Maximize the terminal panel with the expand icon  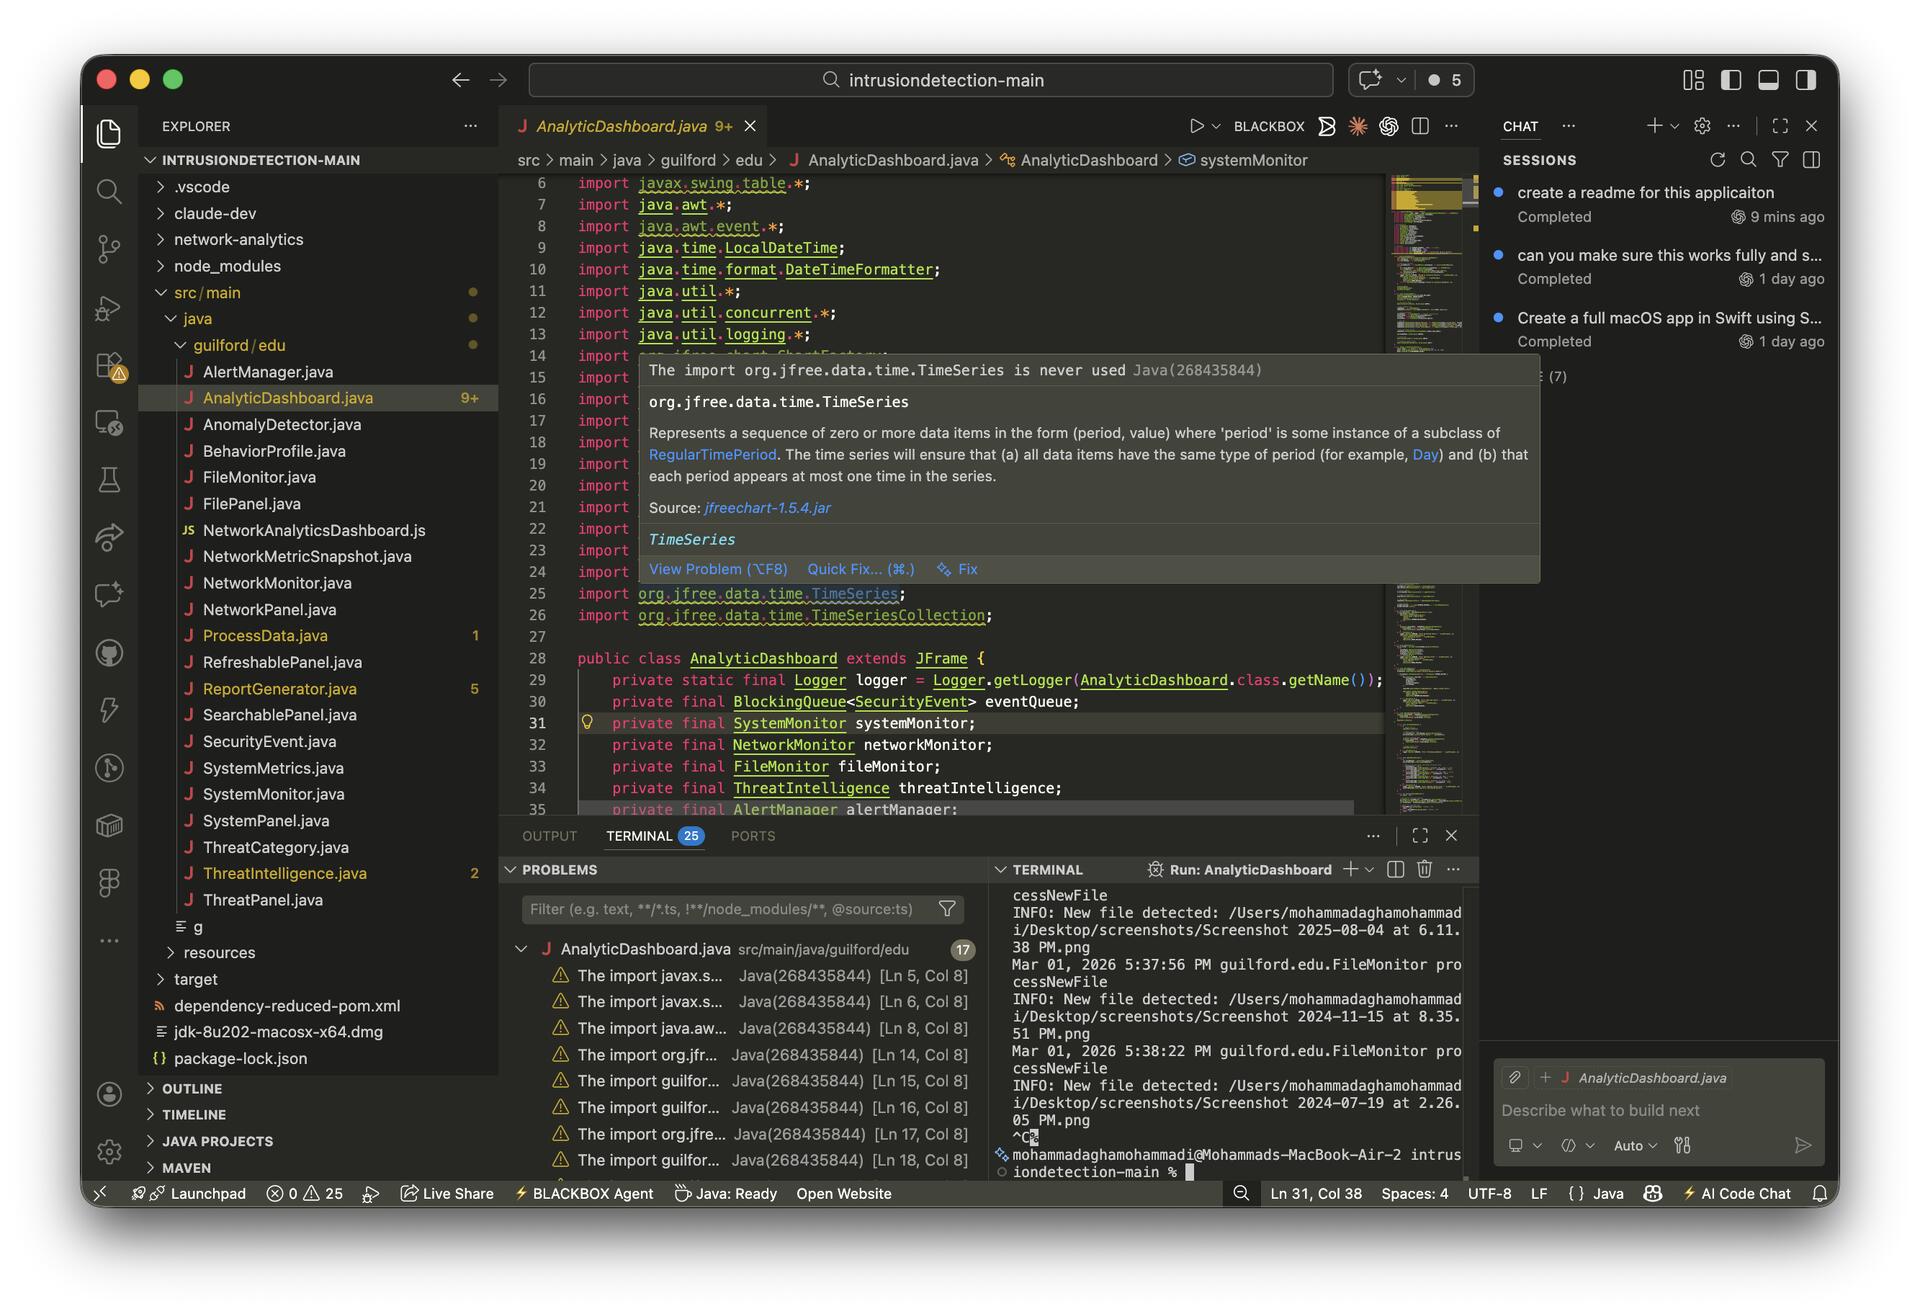[x=1419, y=836]
